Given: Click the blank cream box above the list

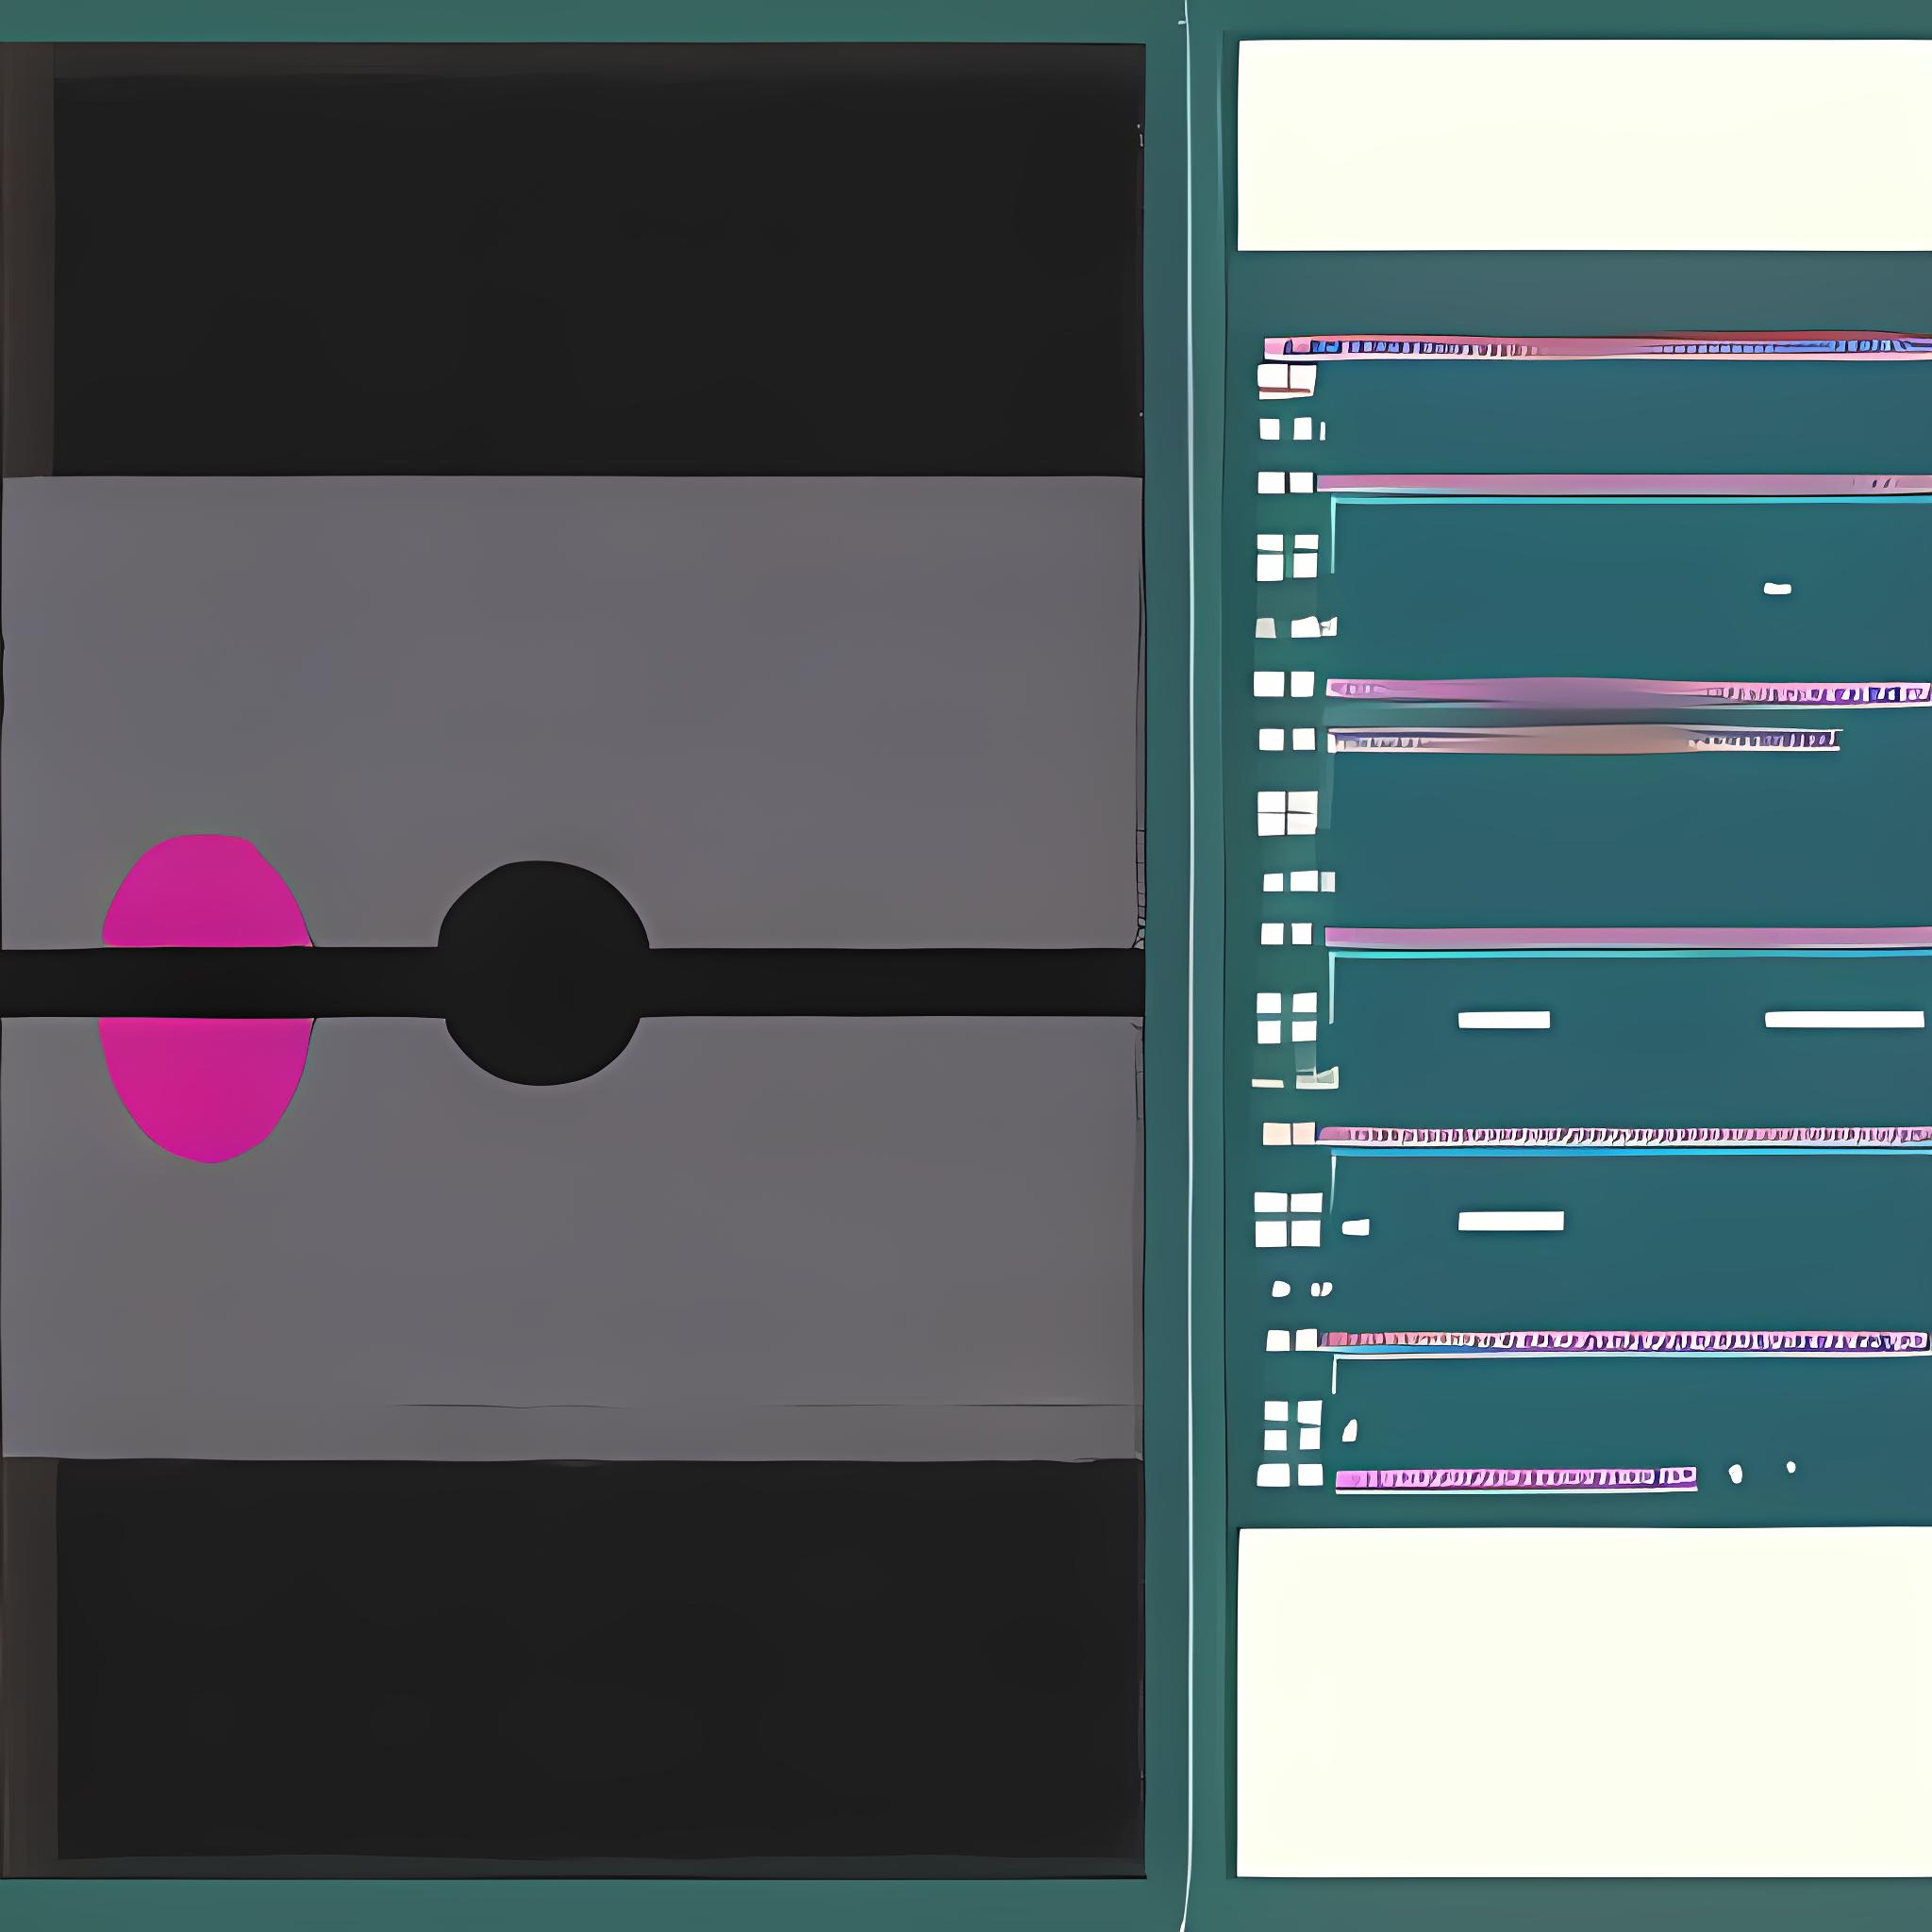Looking at the screenshot, I should click(1584, 145).
